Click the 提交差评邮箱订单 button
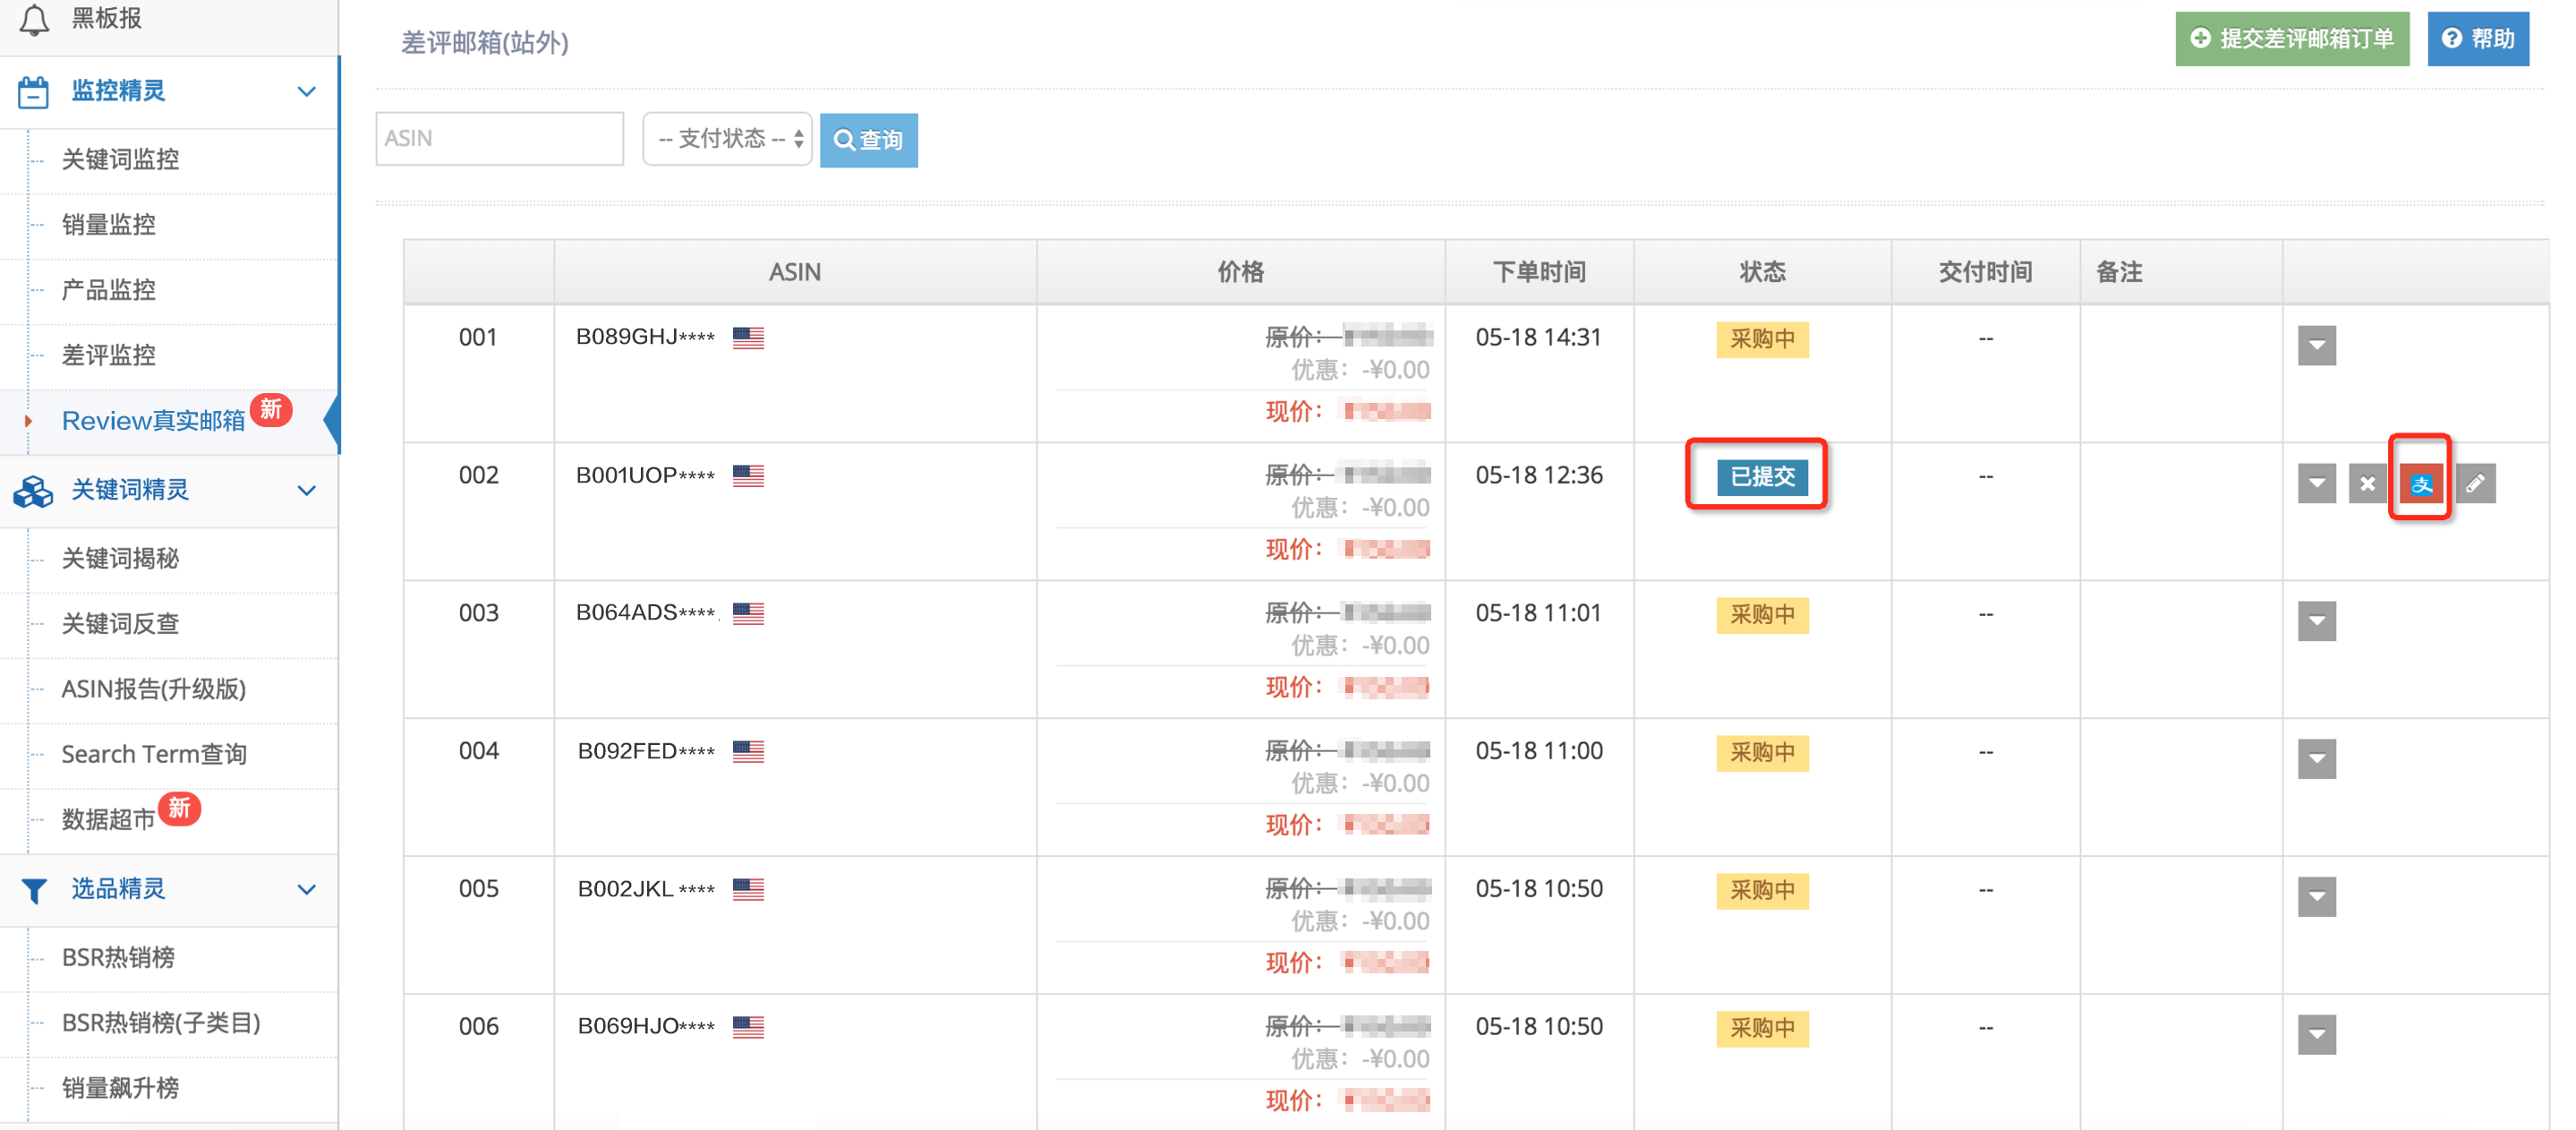This screenshot has height=1130, width=2576. (2291, 39)
